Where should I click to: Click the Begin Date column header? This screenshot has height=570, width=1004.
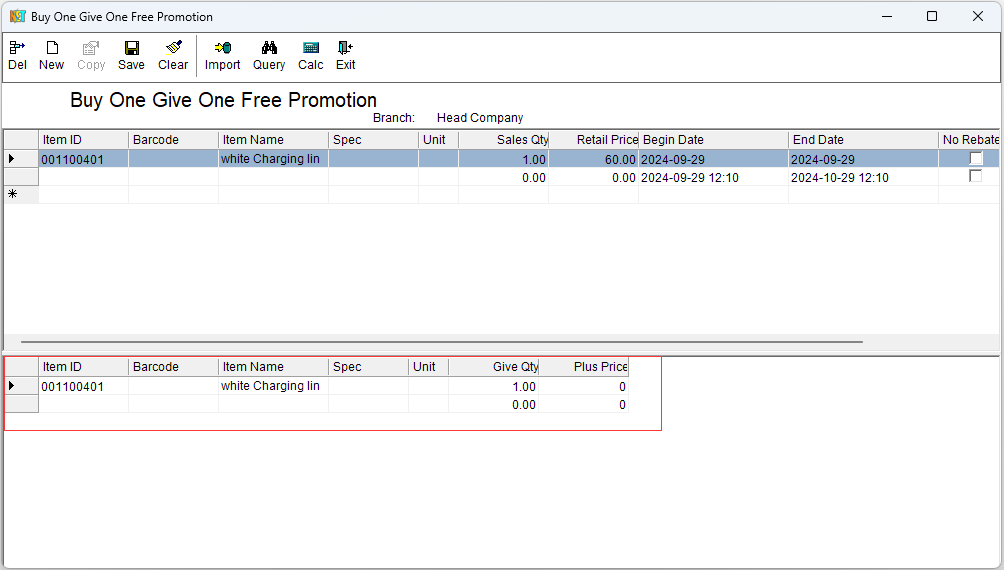click(712, 140)
